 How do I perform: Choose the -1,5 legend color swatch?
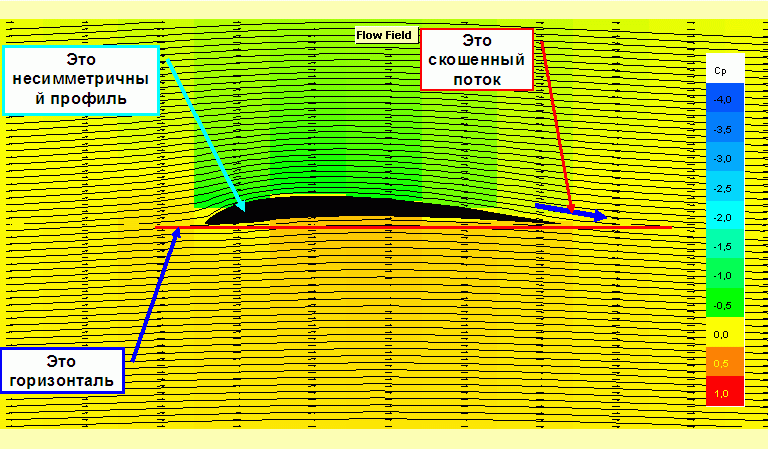click(720, 246)
